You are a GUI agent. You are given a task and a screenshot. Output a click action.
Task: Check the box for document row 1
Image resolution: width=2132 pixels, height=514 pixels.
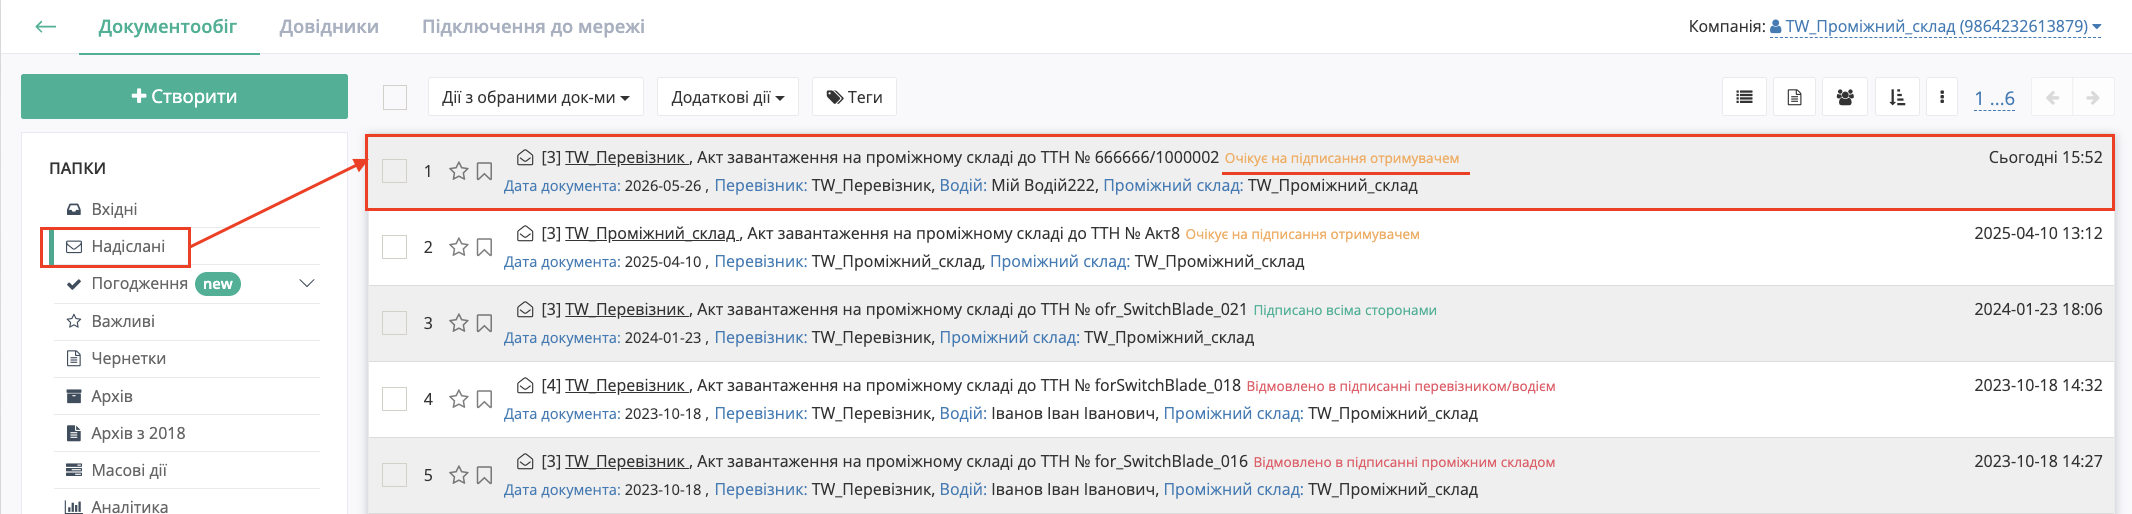point(395,171)
